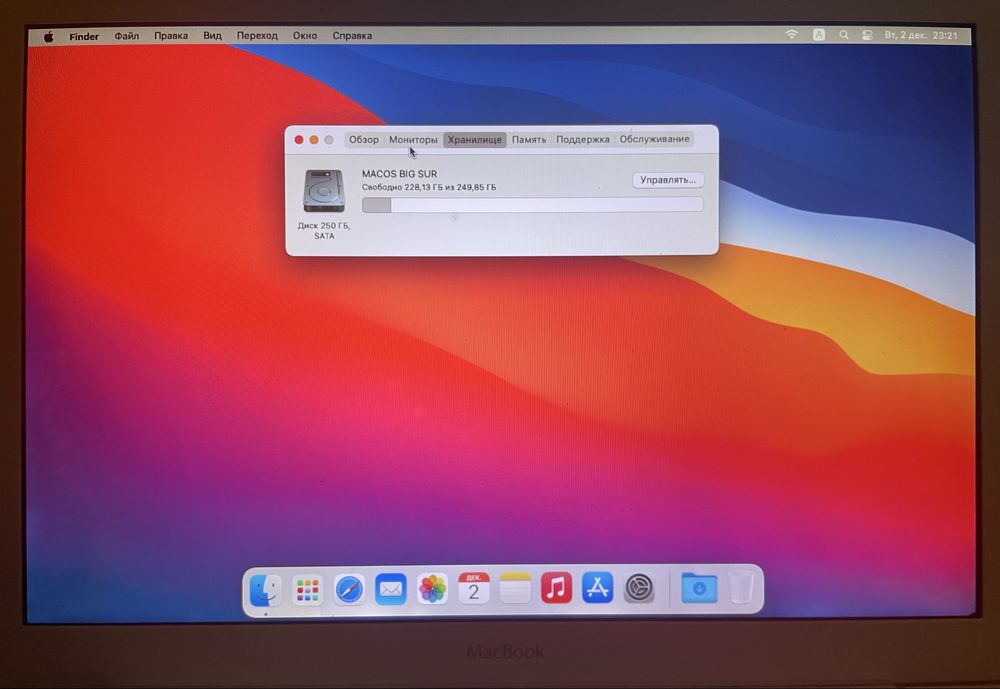Open the Trash in the Dock
Image resolution: width=1000 pixels, height=689 pixels.
[x=740, y=588]
